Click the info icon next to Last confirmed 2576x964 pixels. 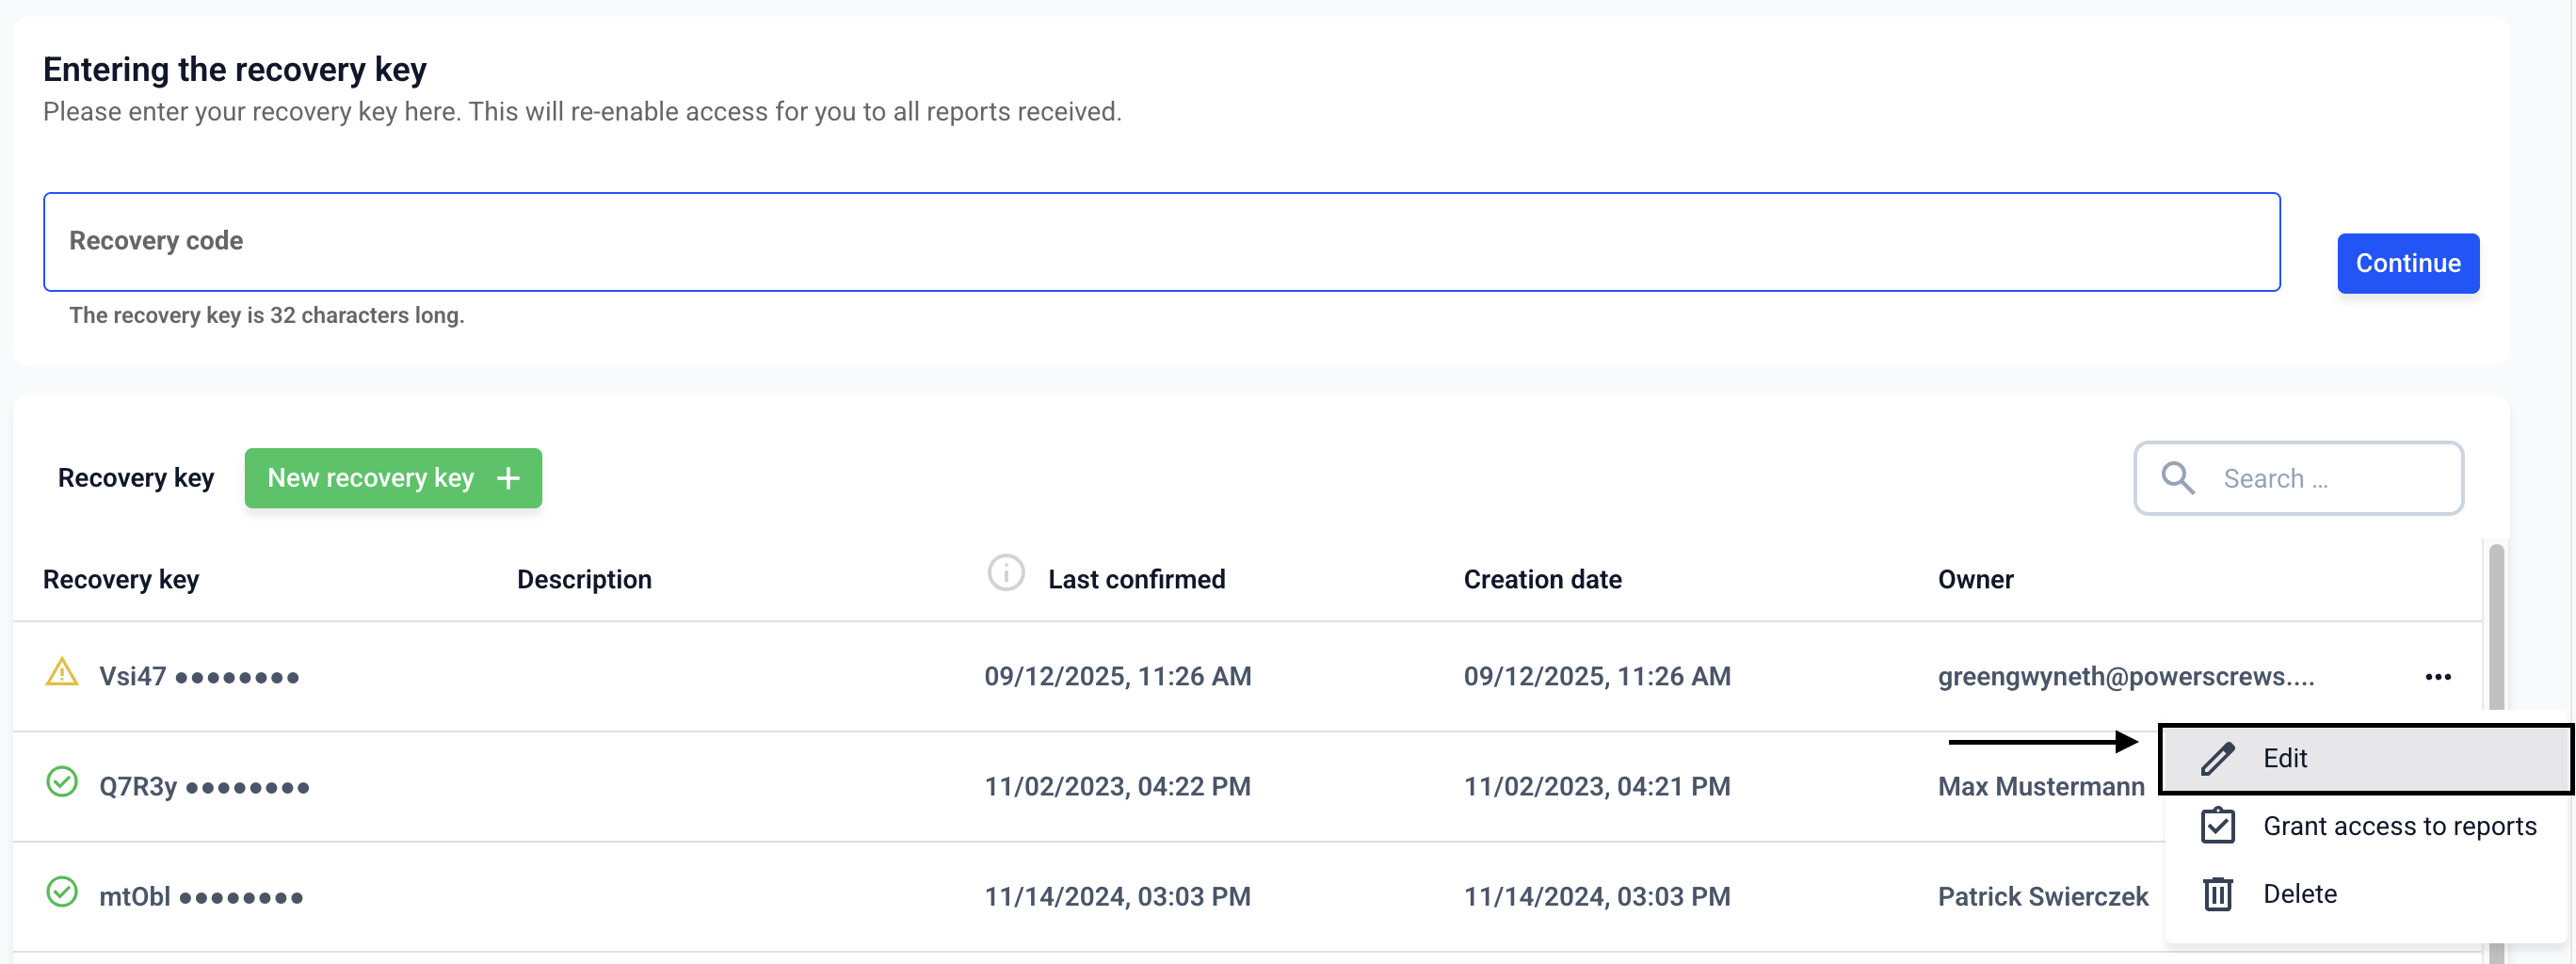pyautogui.click(x=1005, y=574)
